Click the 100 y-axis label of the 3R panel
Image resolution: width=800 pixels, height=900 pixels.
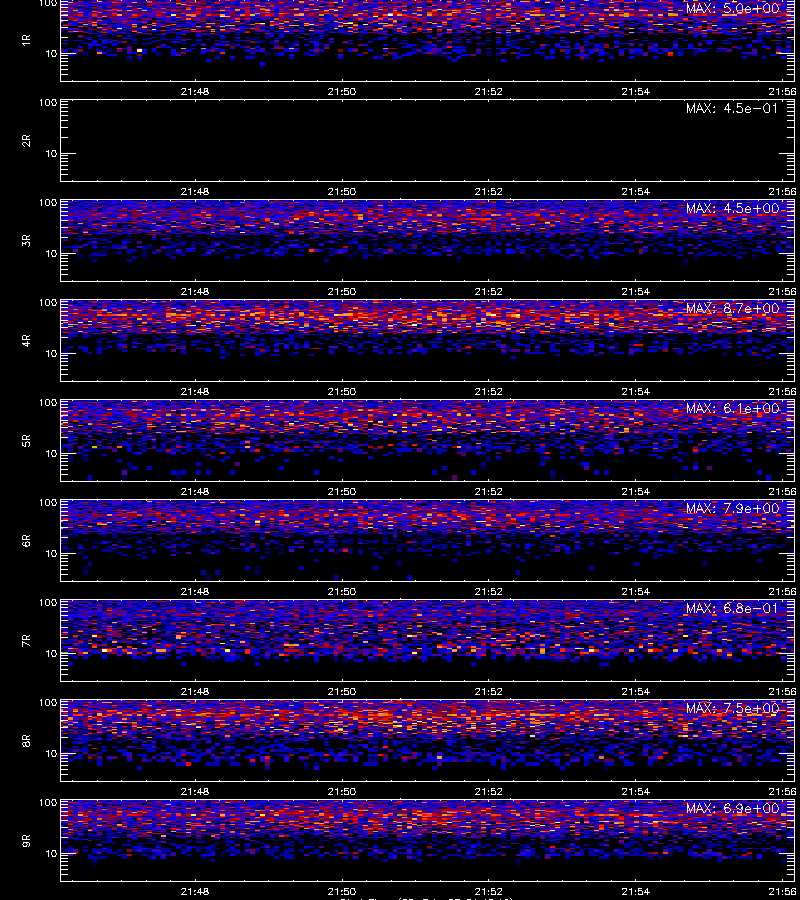coord(48,203)
